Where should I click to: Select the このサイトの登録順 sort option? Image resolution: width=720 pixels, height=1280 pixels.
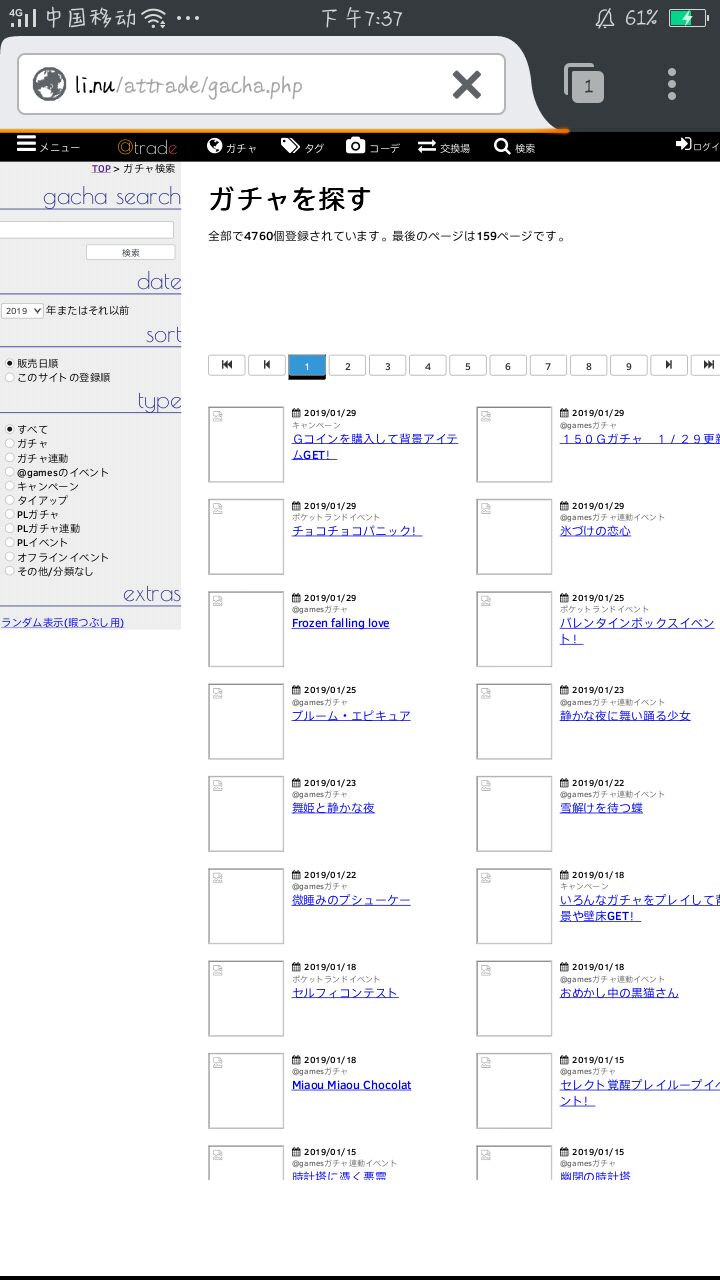click(10, 378)
